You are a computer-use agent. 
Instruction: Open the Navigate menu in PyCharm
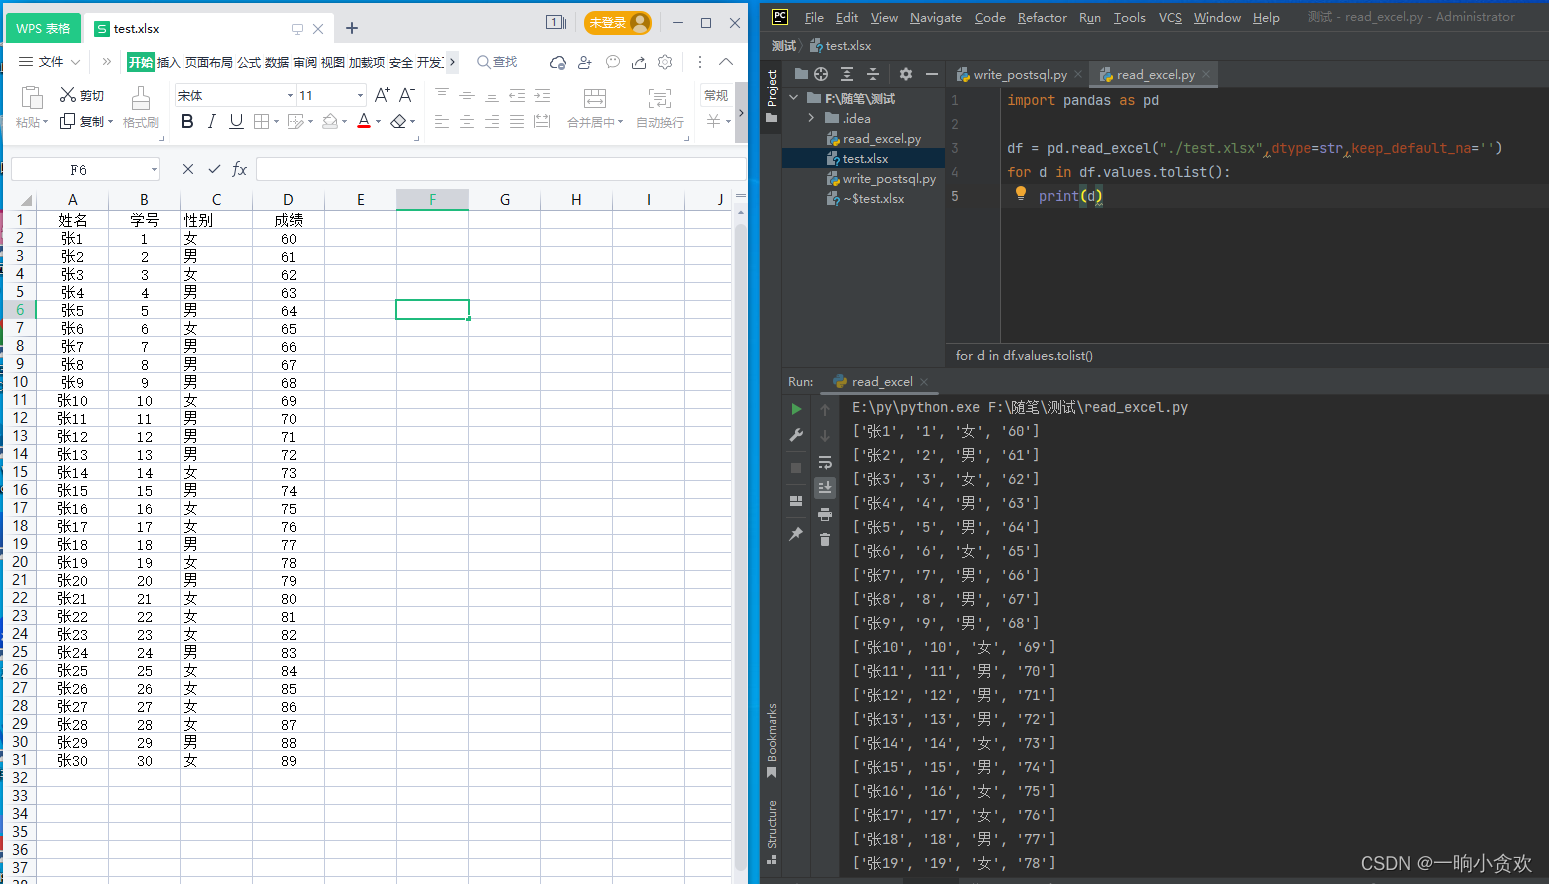[x=936, y=17]
